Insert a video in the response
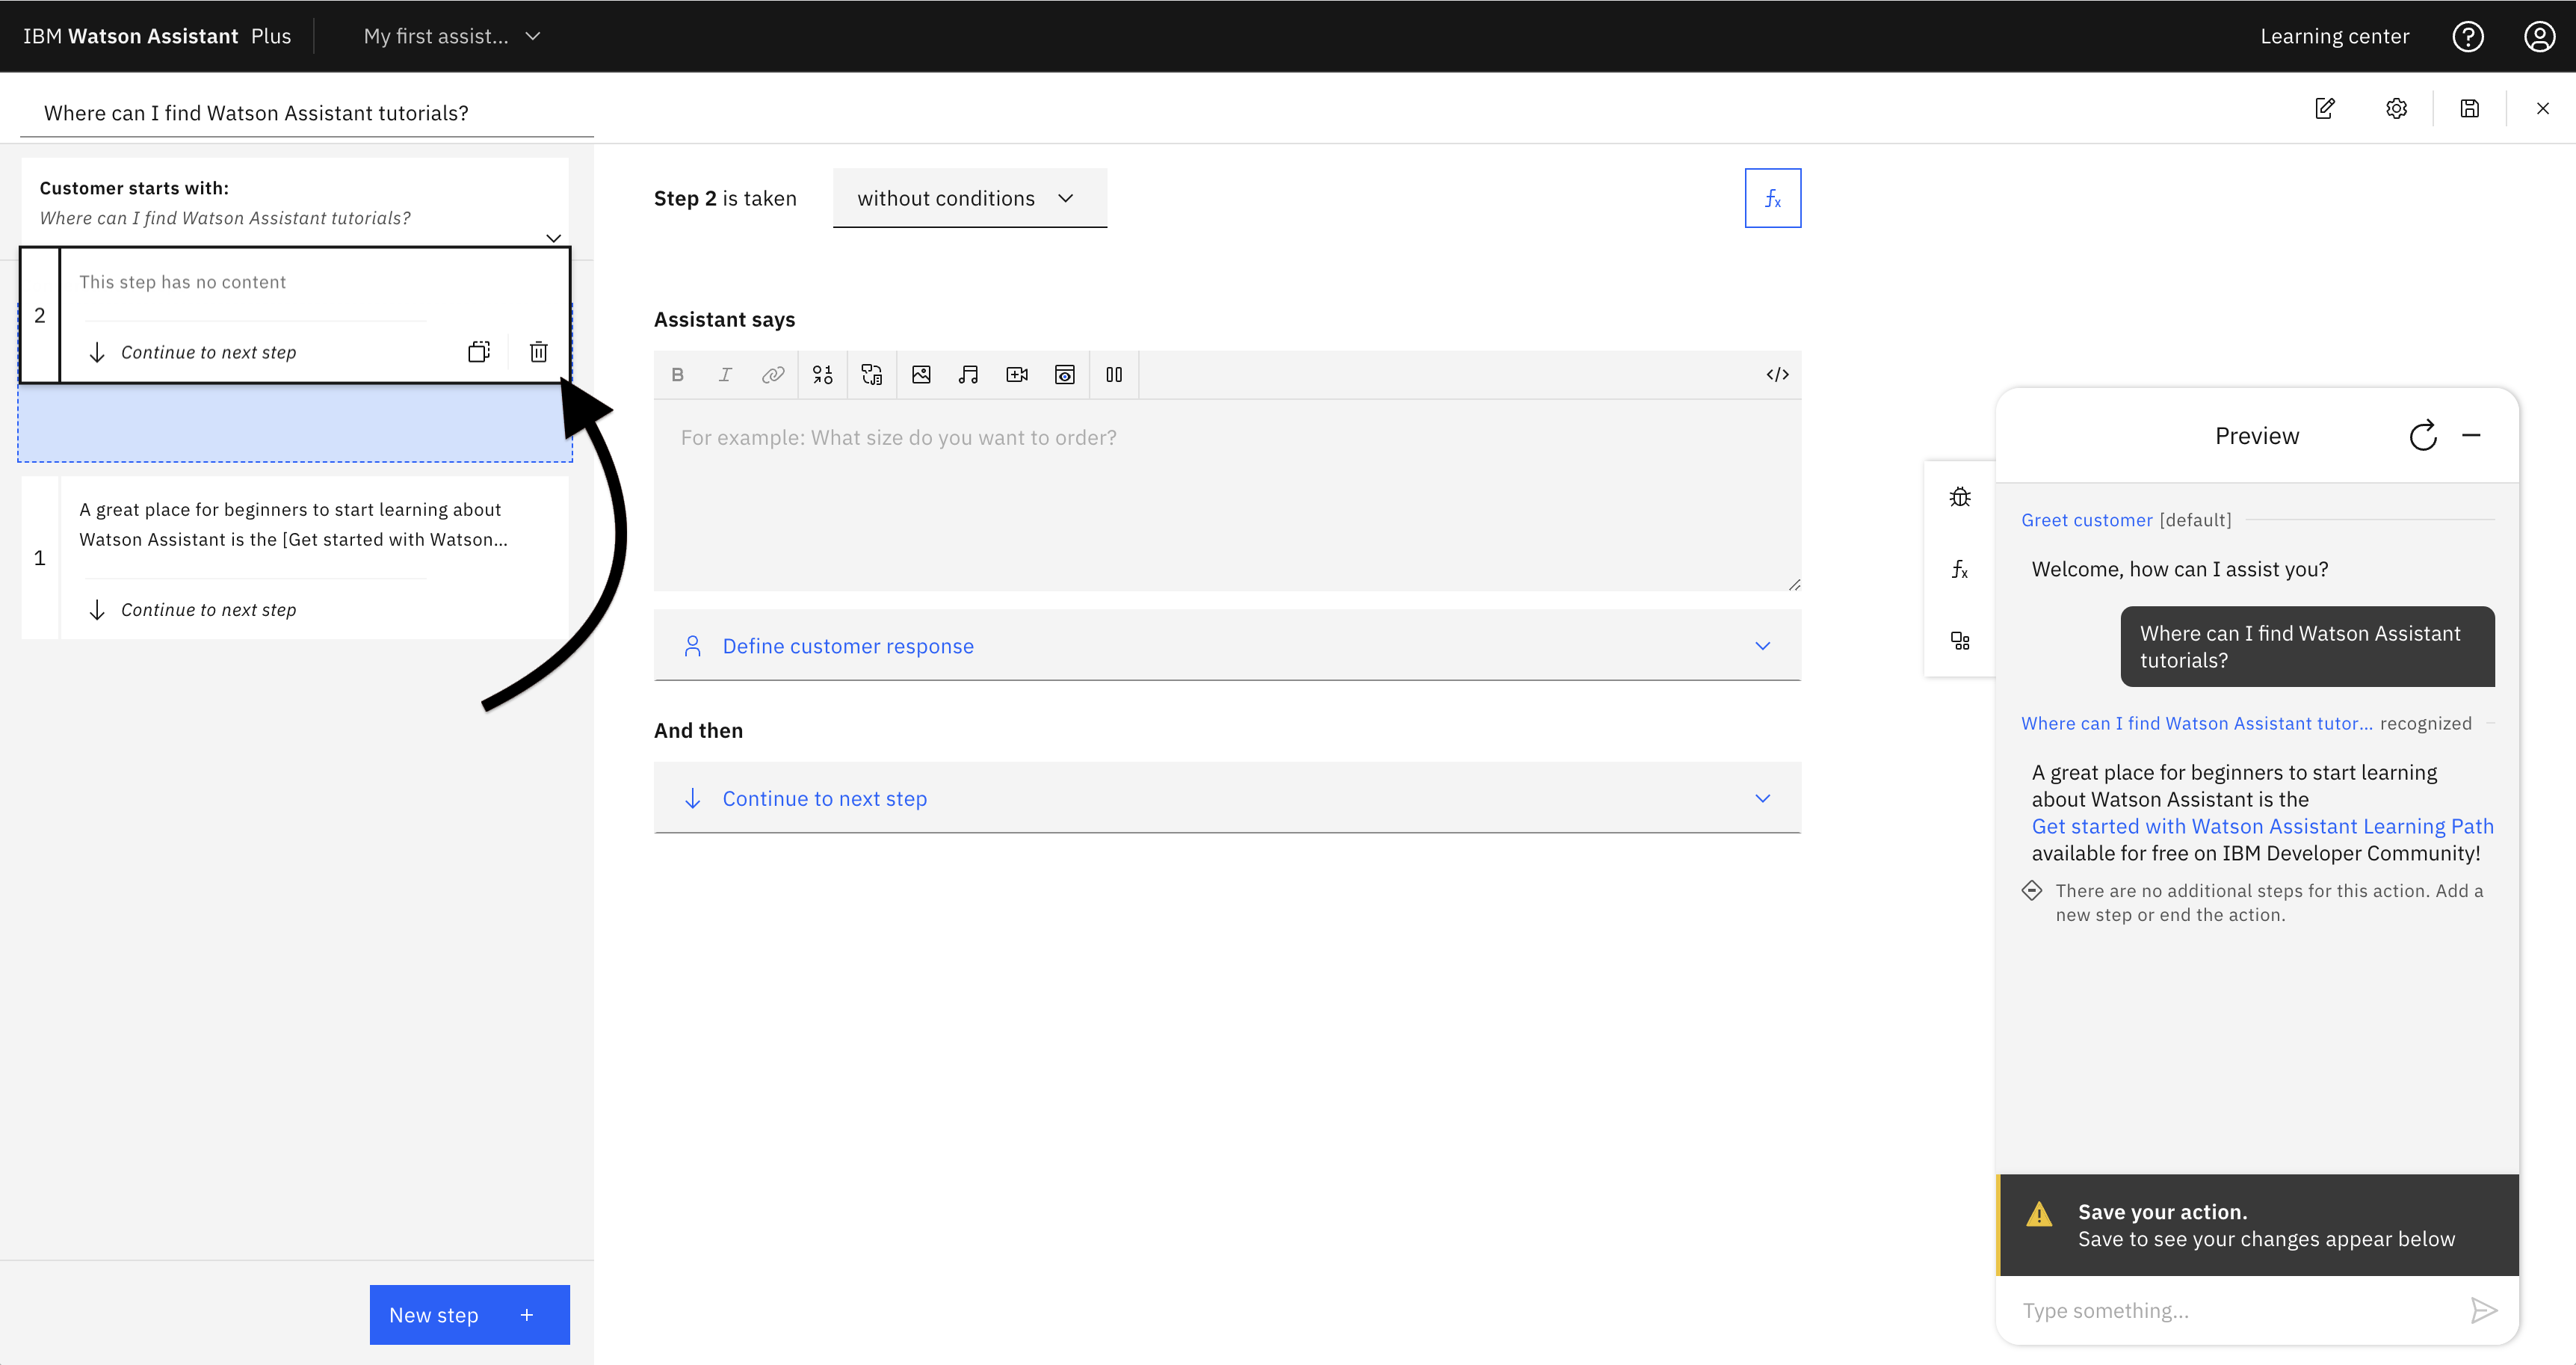Viewport: 2576px width, 1365px height. tap(1017, 375)
